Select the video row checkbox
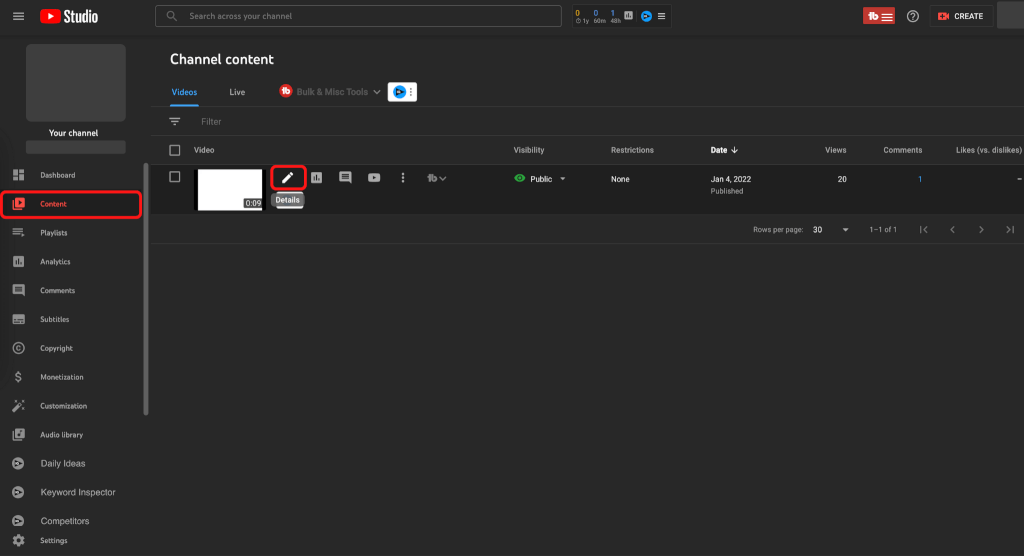The image size is (1024, 556). pos(175,177)
